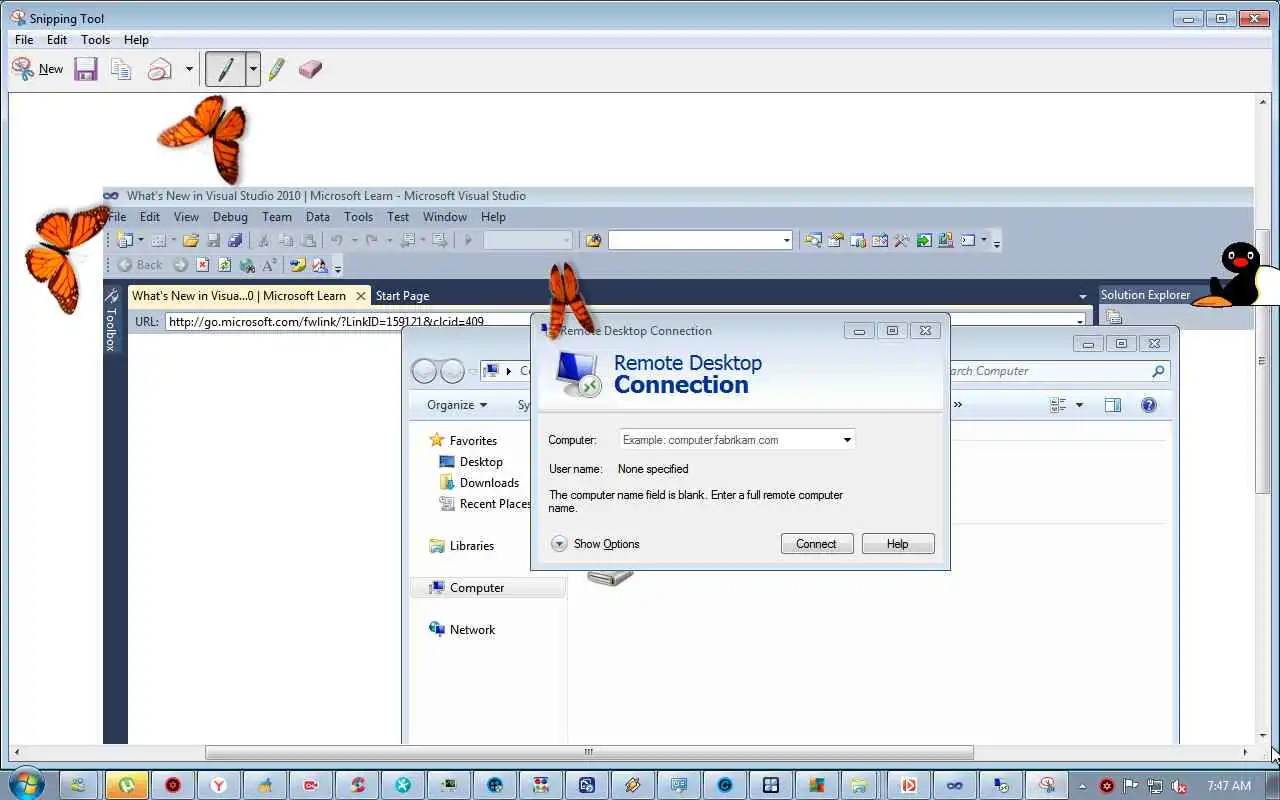Select Downloads in the Explorer sidebar
This screenshot has width=1280, height=800.
(479, 483)
